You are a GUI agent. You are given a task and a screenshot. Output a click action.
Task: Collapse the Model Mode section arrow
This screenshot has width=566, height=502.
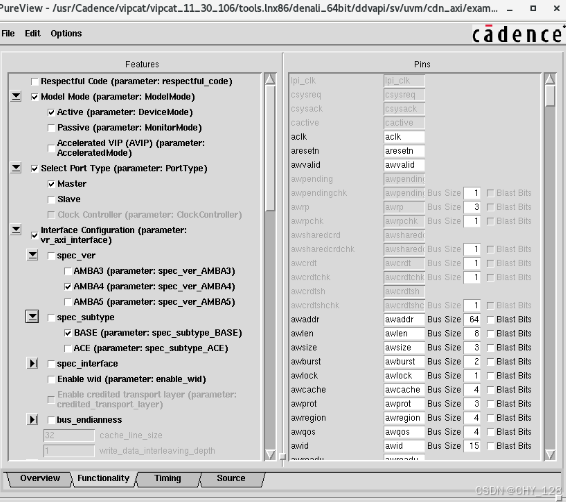16,96
